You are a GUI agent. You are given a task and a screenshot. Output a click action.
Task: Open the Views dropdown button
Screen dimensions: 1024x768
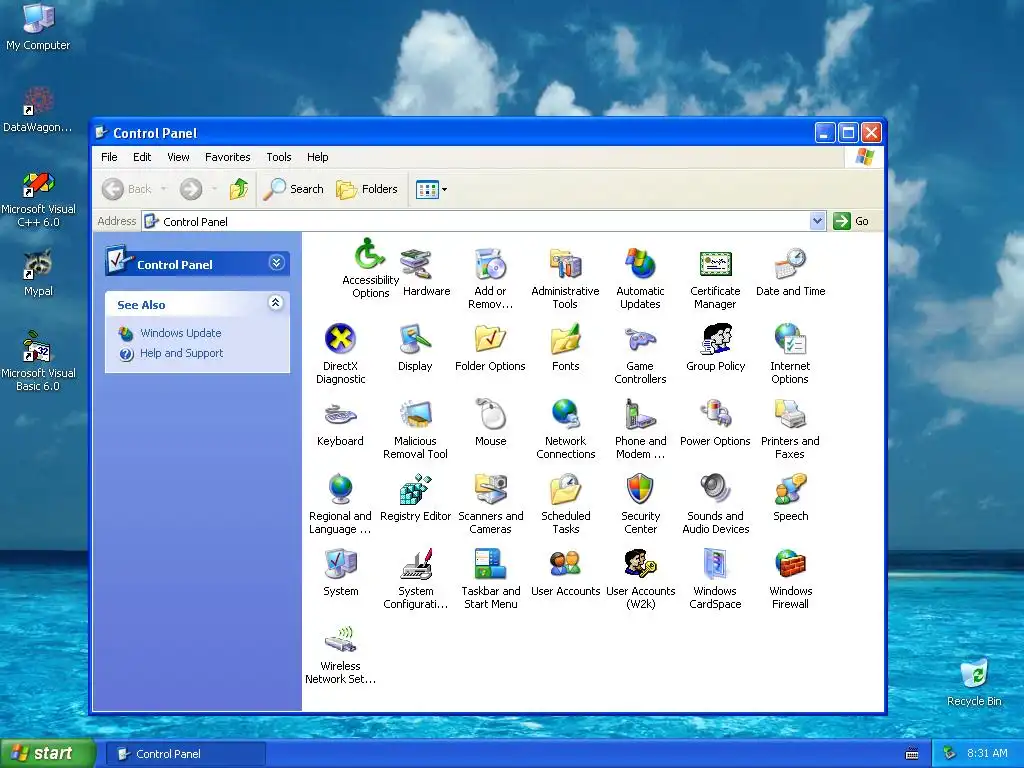click(431, 189)
